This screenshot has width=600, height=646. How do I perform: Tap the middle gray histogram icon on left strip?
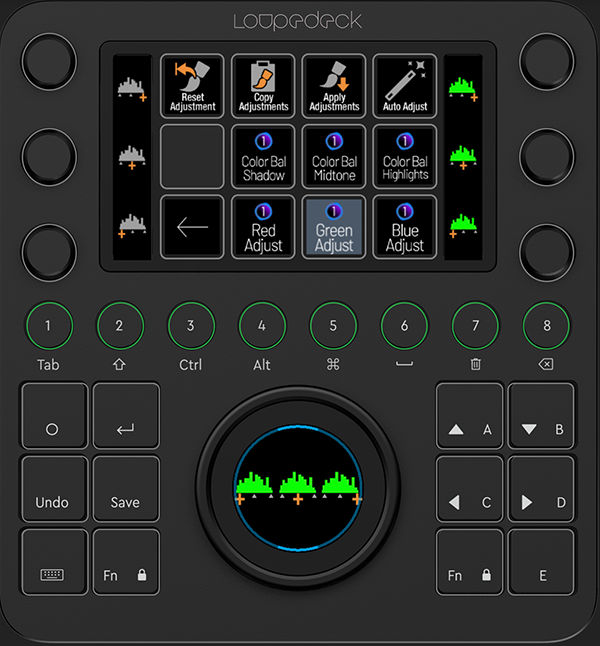click(132, 157)
